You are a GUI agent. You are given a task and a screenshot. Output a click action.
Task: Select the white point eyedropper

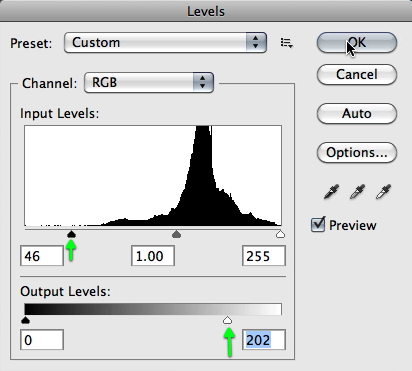(x=383, y=192)
